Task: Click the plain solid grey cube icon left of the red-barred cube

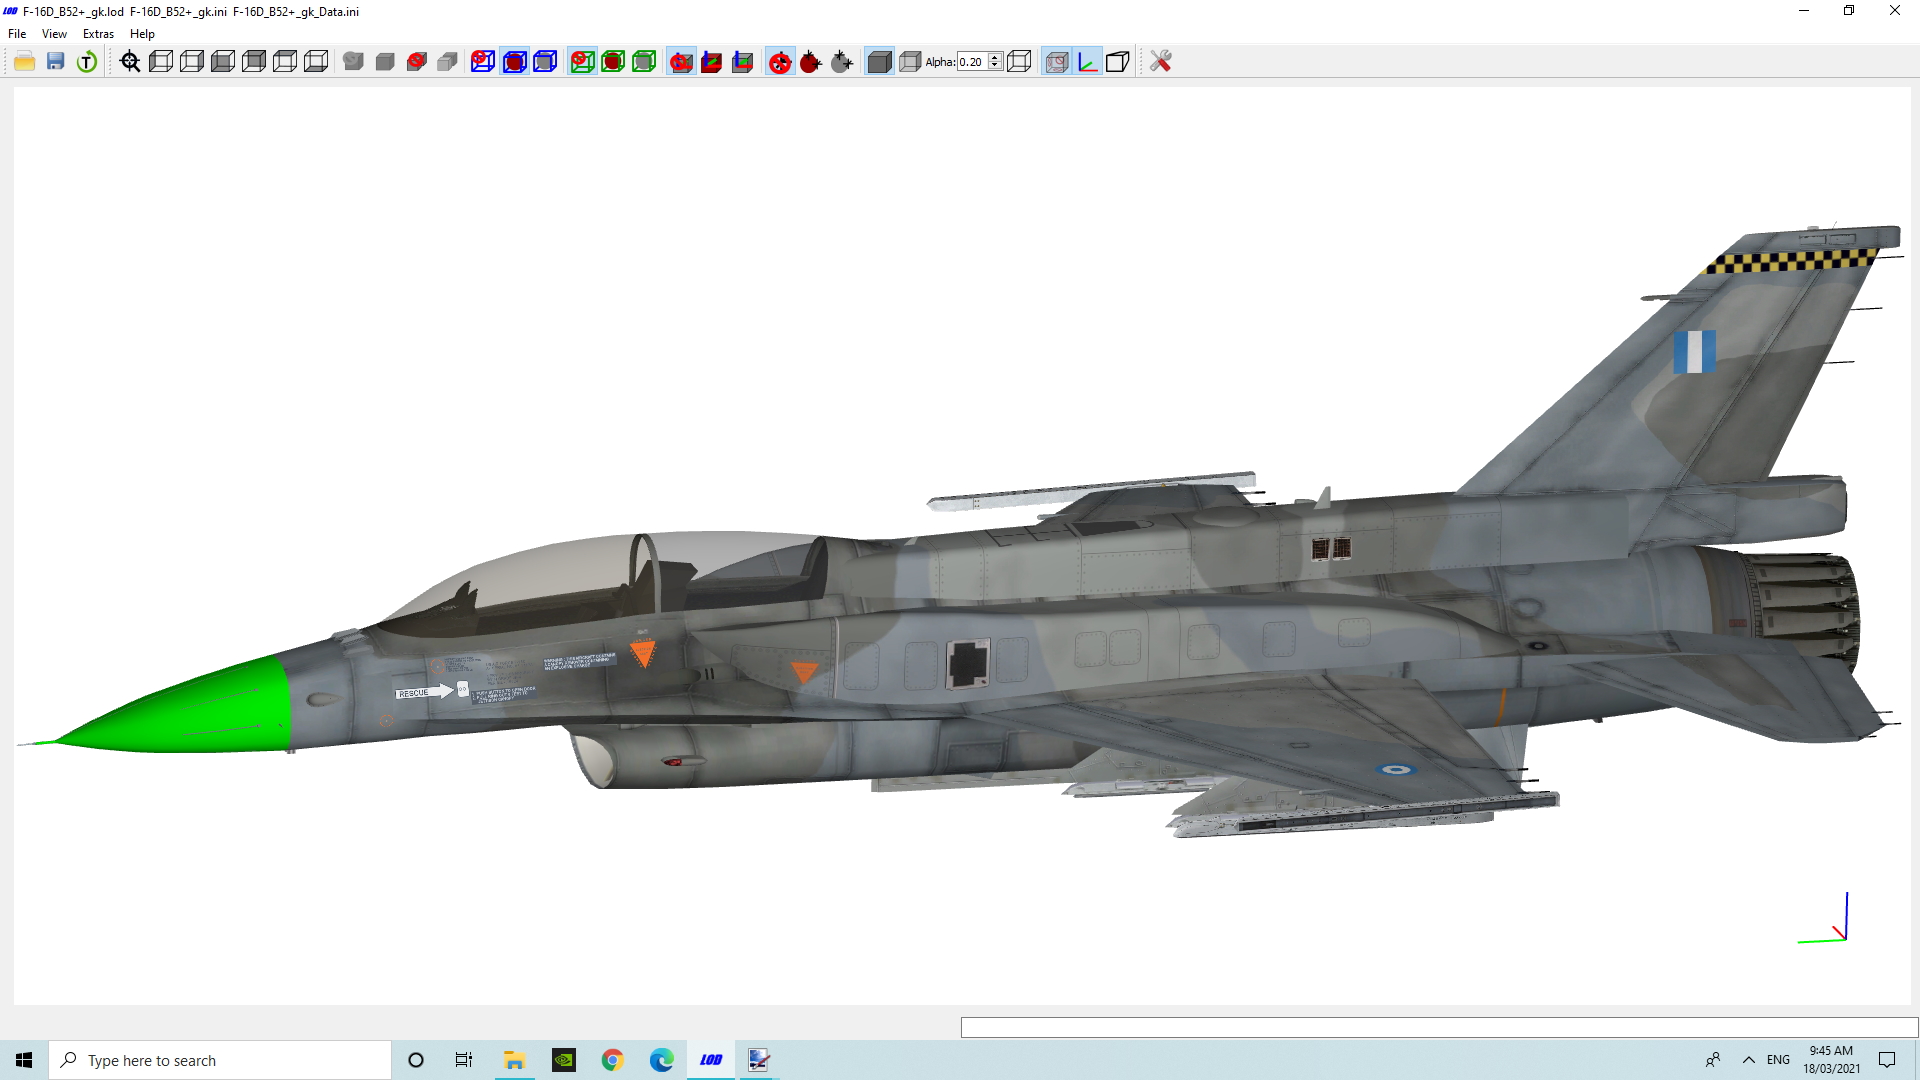Action: click(385, 62)
